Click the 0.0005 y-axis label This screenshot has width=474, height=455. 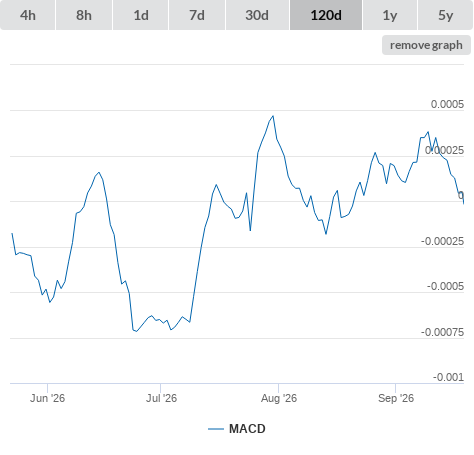click(447, 104)
